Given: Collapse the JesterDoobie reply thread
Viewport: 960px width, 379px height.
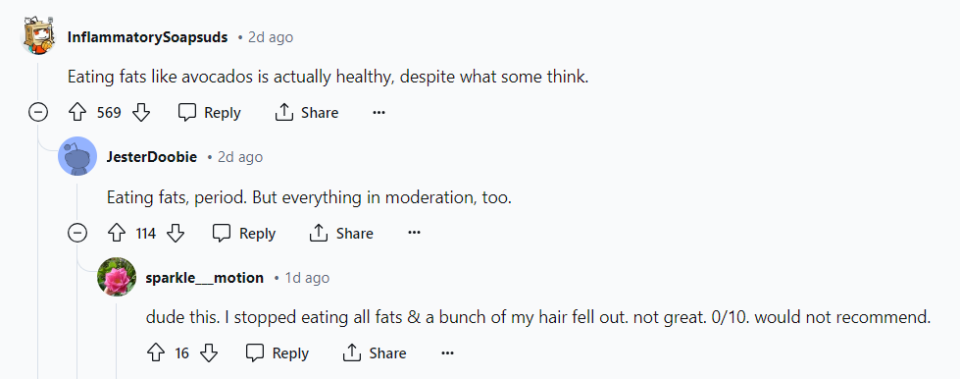Looking at the screenshot, I should [77, 233].
